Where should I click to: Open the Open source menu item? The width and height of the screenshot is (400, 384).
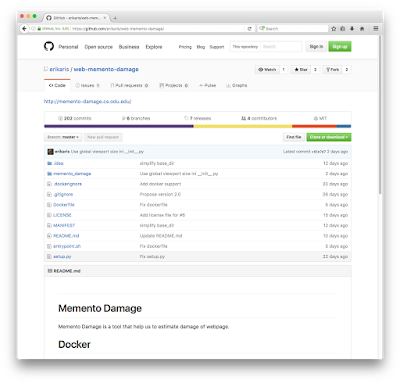(98, 47)
